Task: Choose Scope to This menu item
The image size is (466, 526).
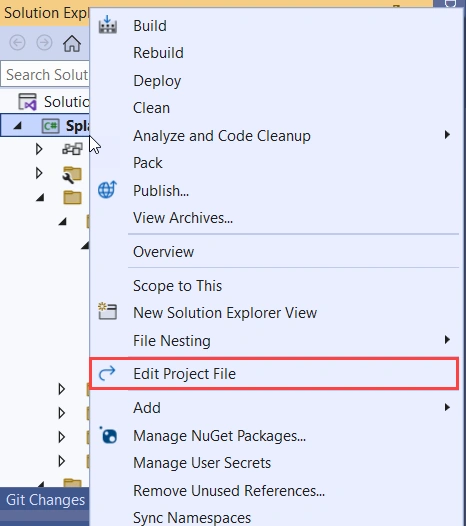Action: pos(177,286)
